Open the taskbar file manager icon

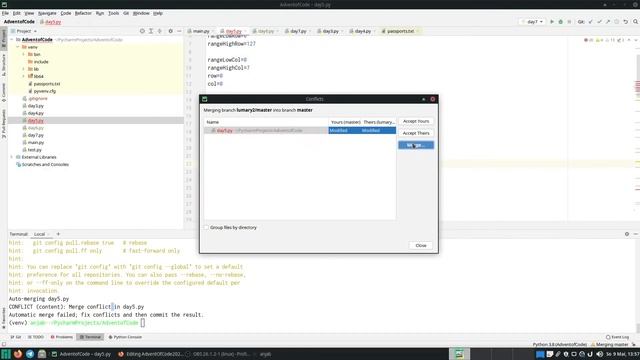click(42, 354)
